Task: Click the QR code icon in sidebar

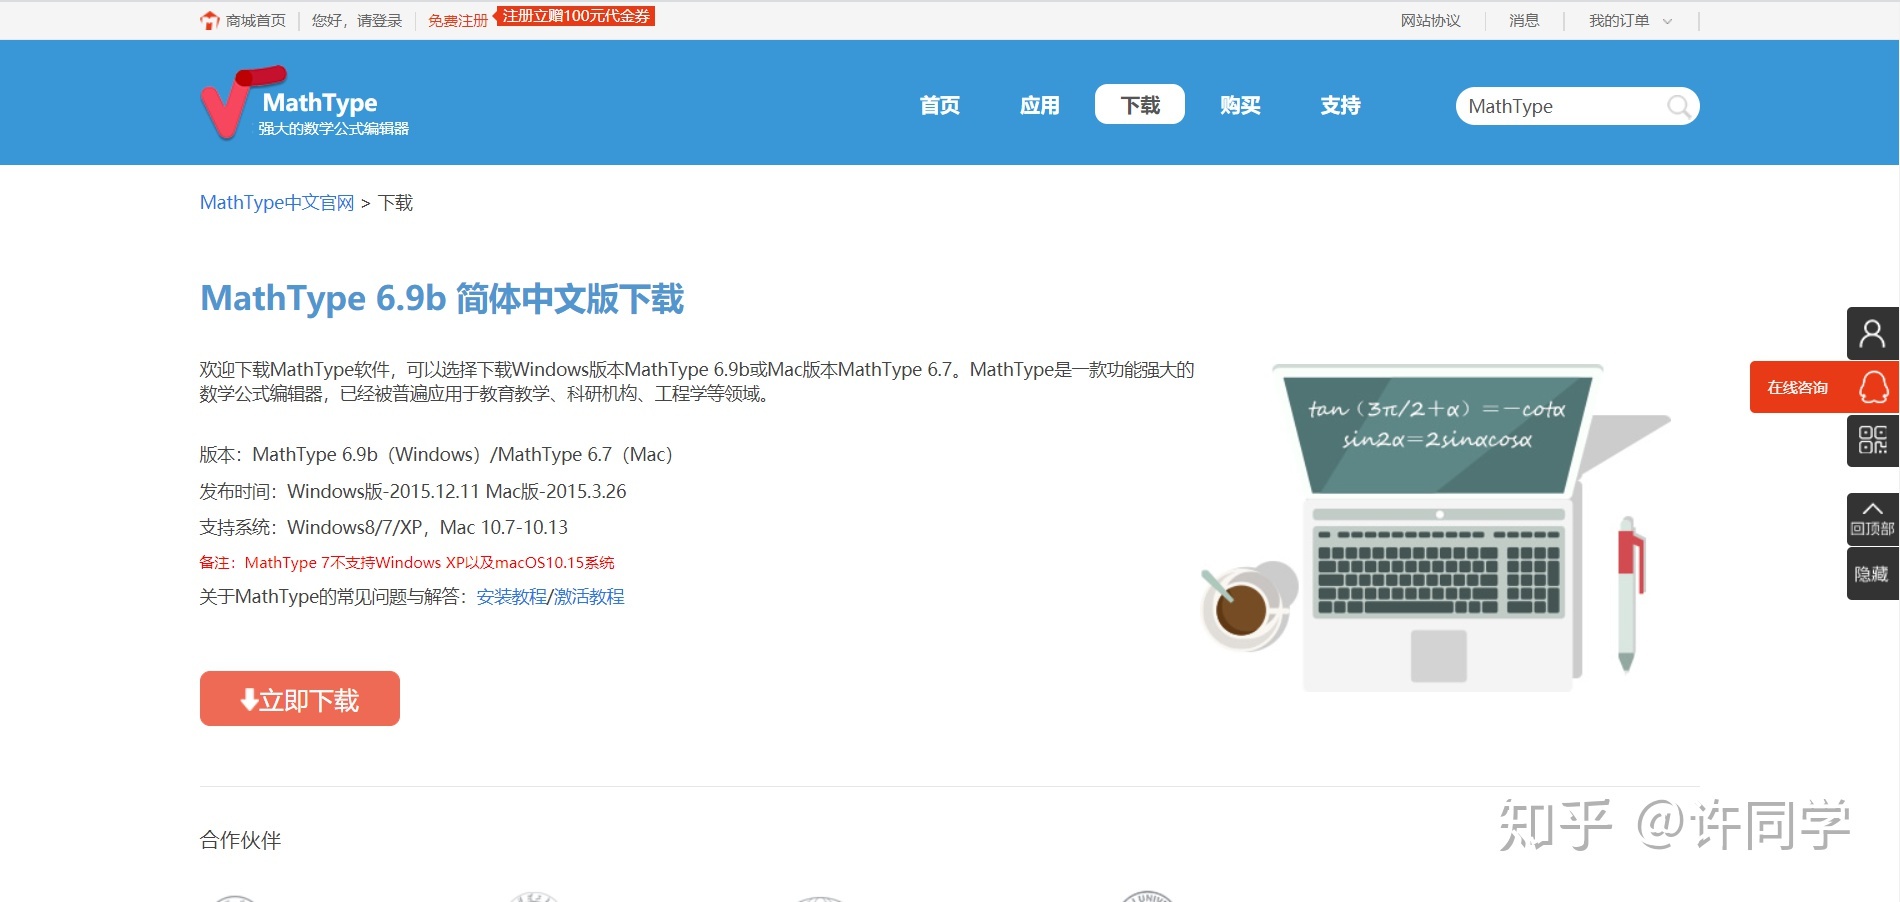Action: 1872,440
